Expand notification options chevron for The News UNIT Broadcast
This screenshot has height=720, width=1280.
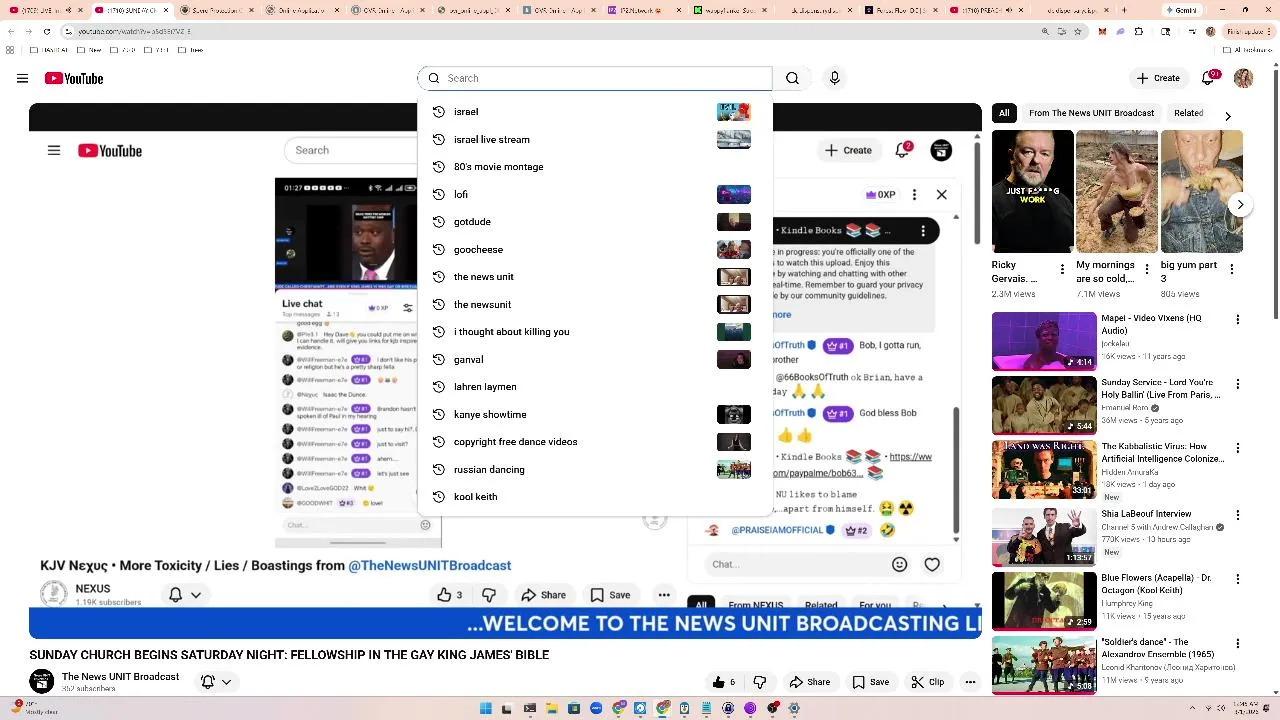[x=227, y=682]
